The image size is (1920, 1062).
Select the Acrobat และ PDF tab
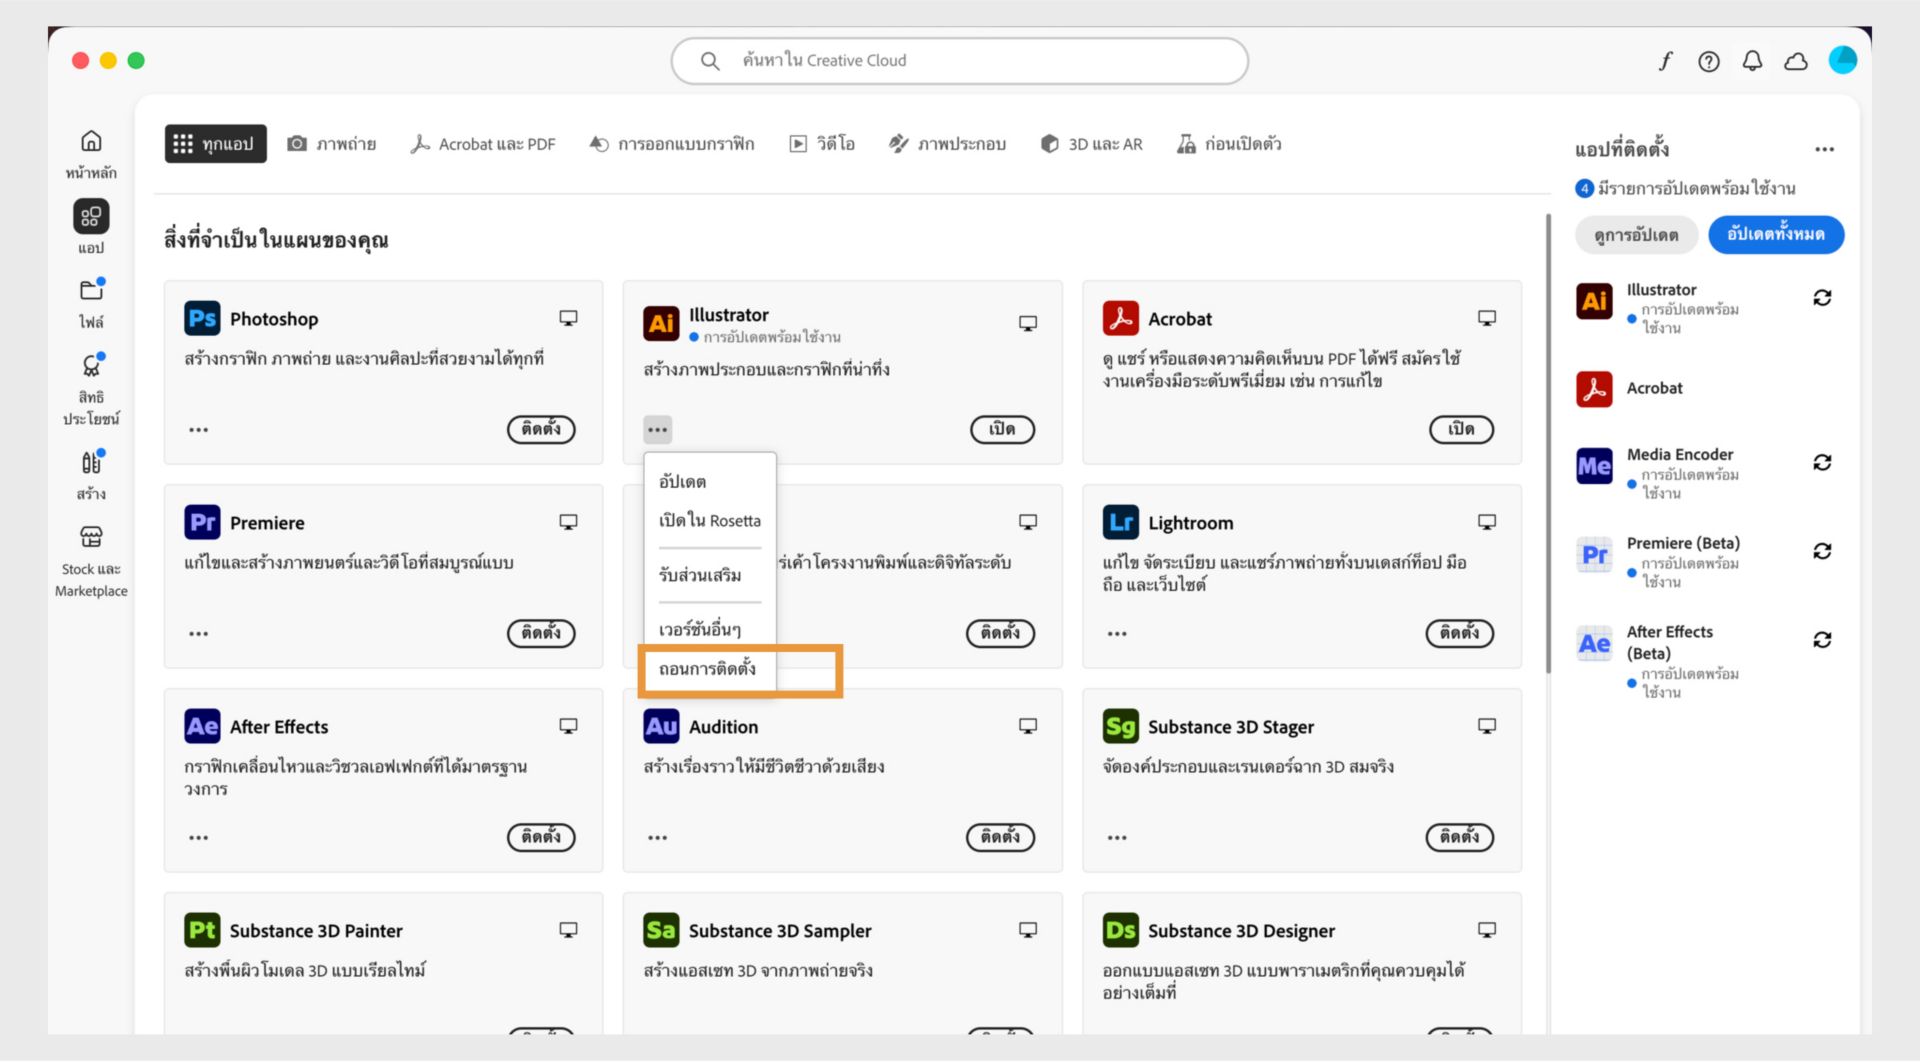coord(483,144)
